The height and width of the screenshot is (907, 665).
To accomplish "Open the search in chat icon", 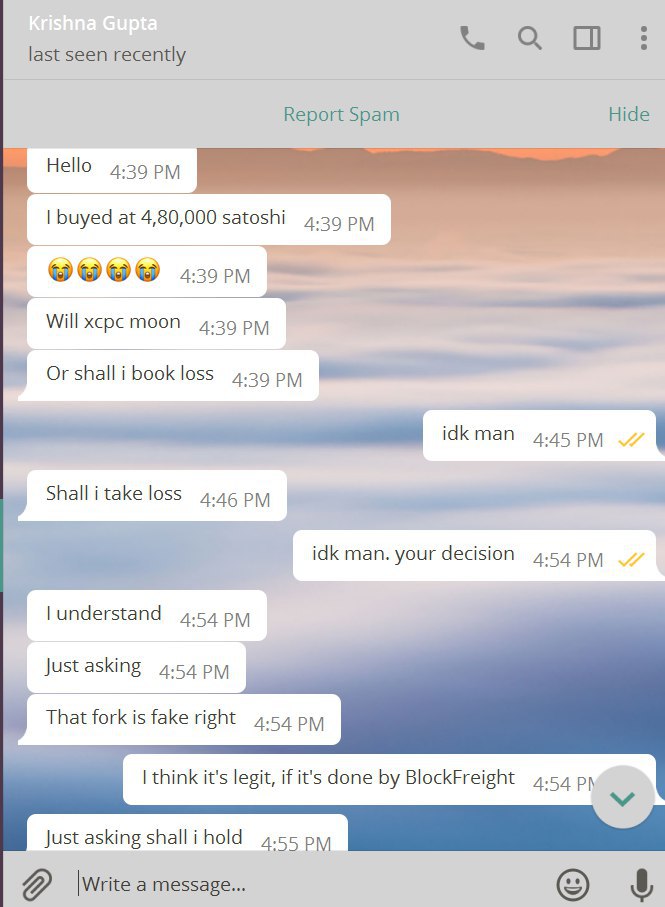I will point(529,38).
